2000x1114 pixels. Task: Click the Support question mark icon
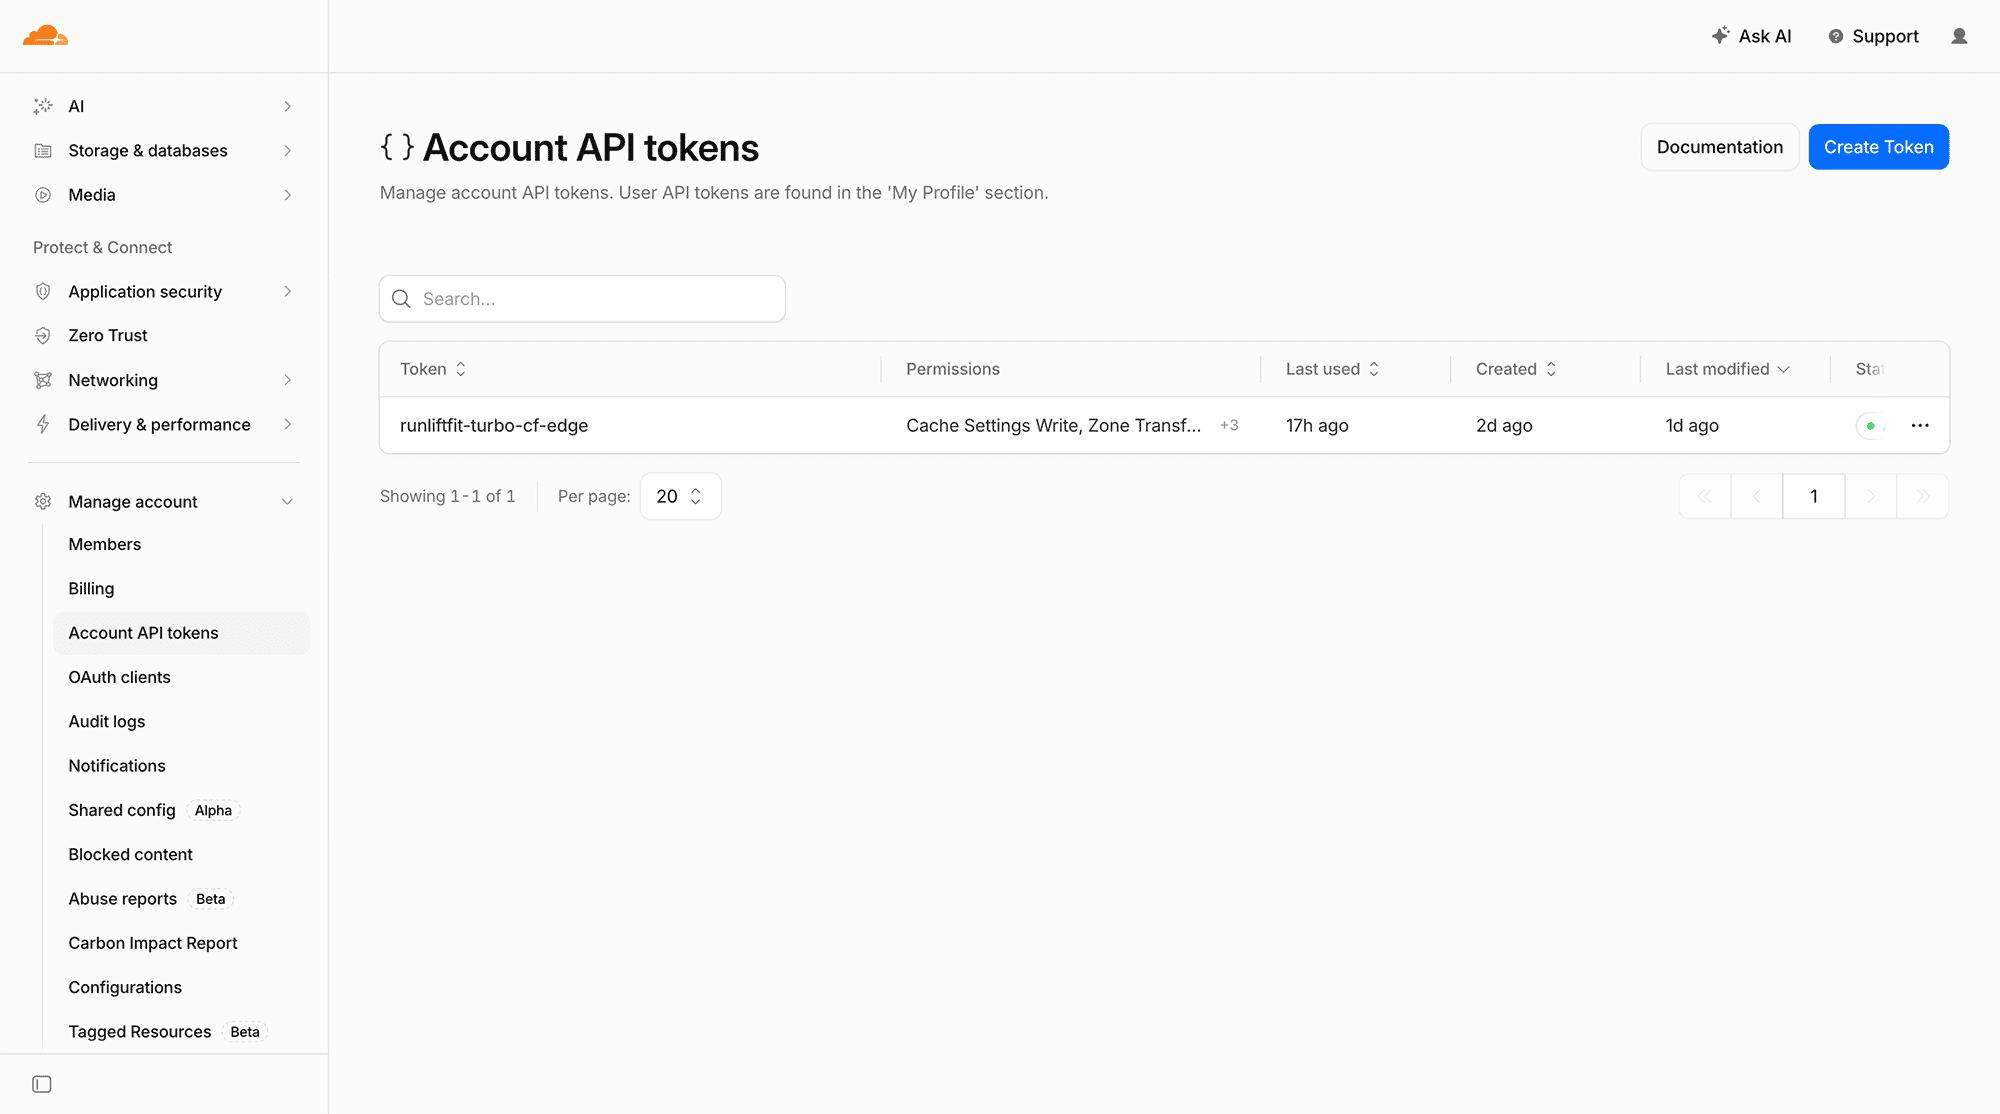click(1836, 36)
